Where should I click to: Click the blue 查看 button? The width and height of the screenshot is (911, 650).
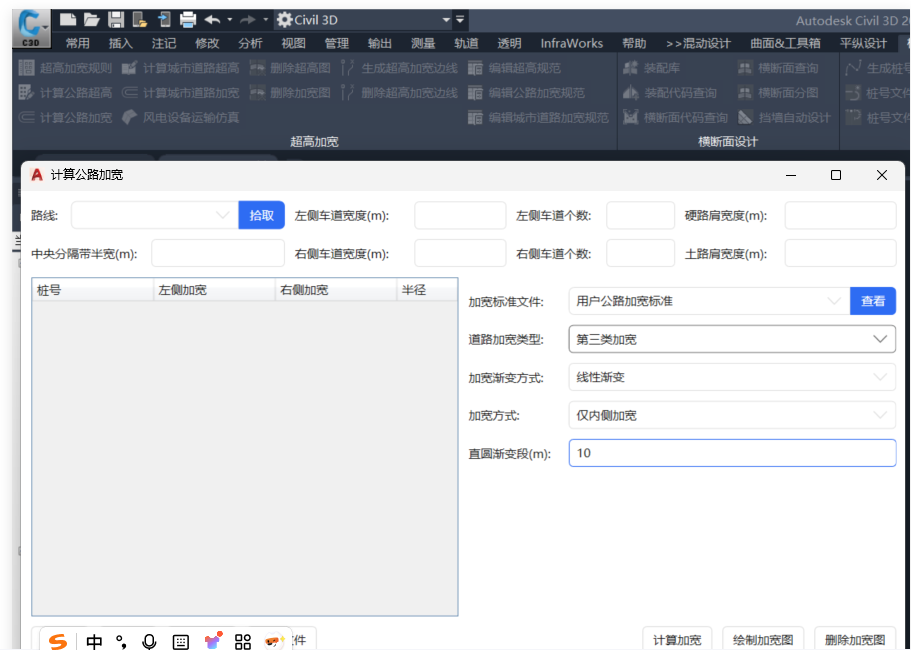coord(873,301)
